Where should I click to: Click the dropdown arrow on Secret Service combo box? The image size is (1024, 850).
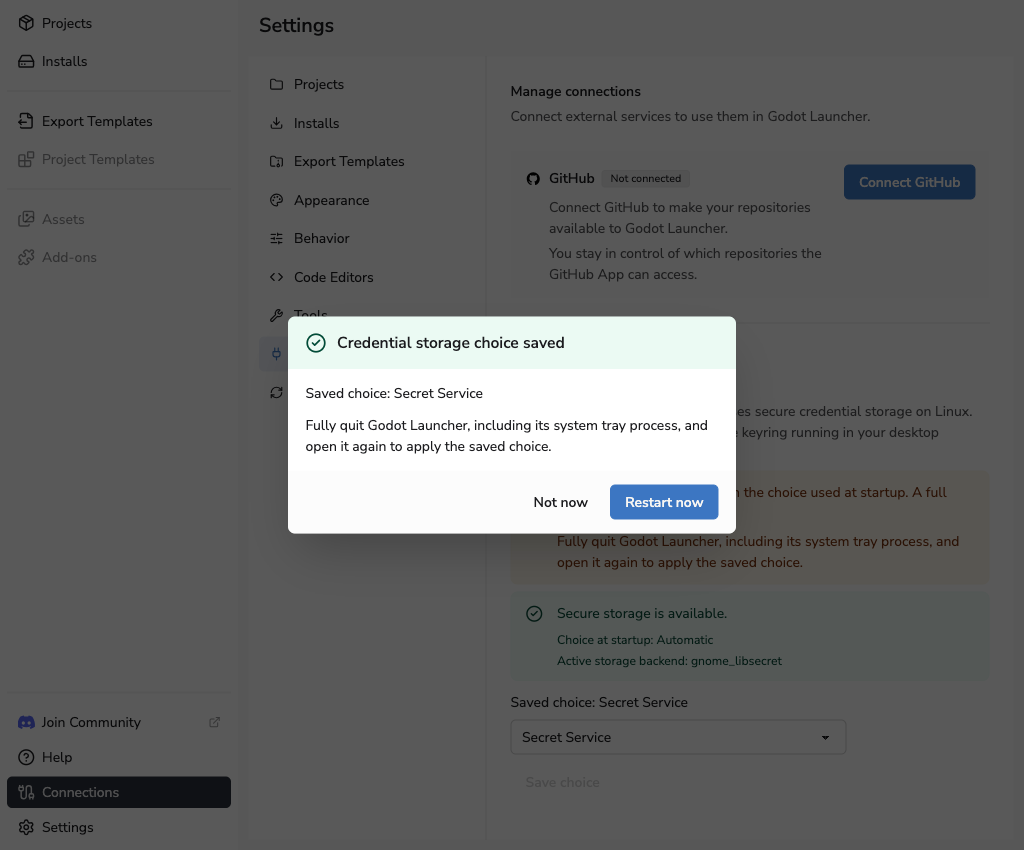[x=825, y=738]
